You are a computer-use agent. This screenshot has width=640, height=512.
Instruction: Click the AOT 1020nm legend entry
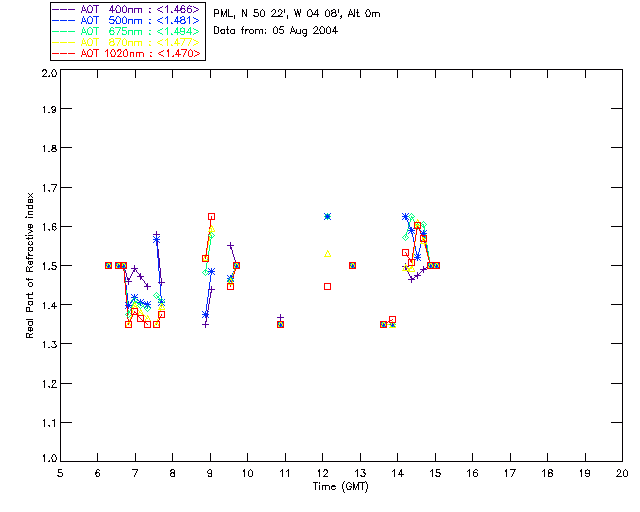128,53
